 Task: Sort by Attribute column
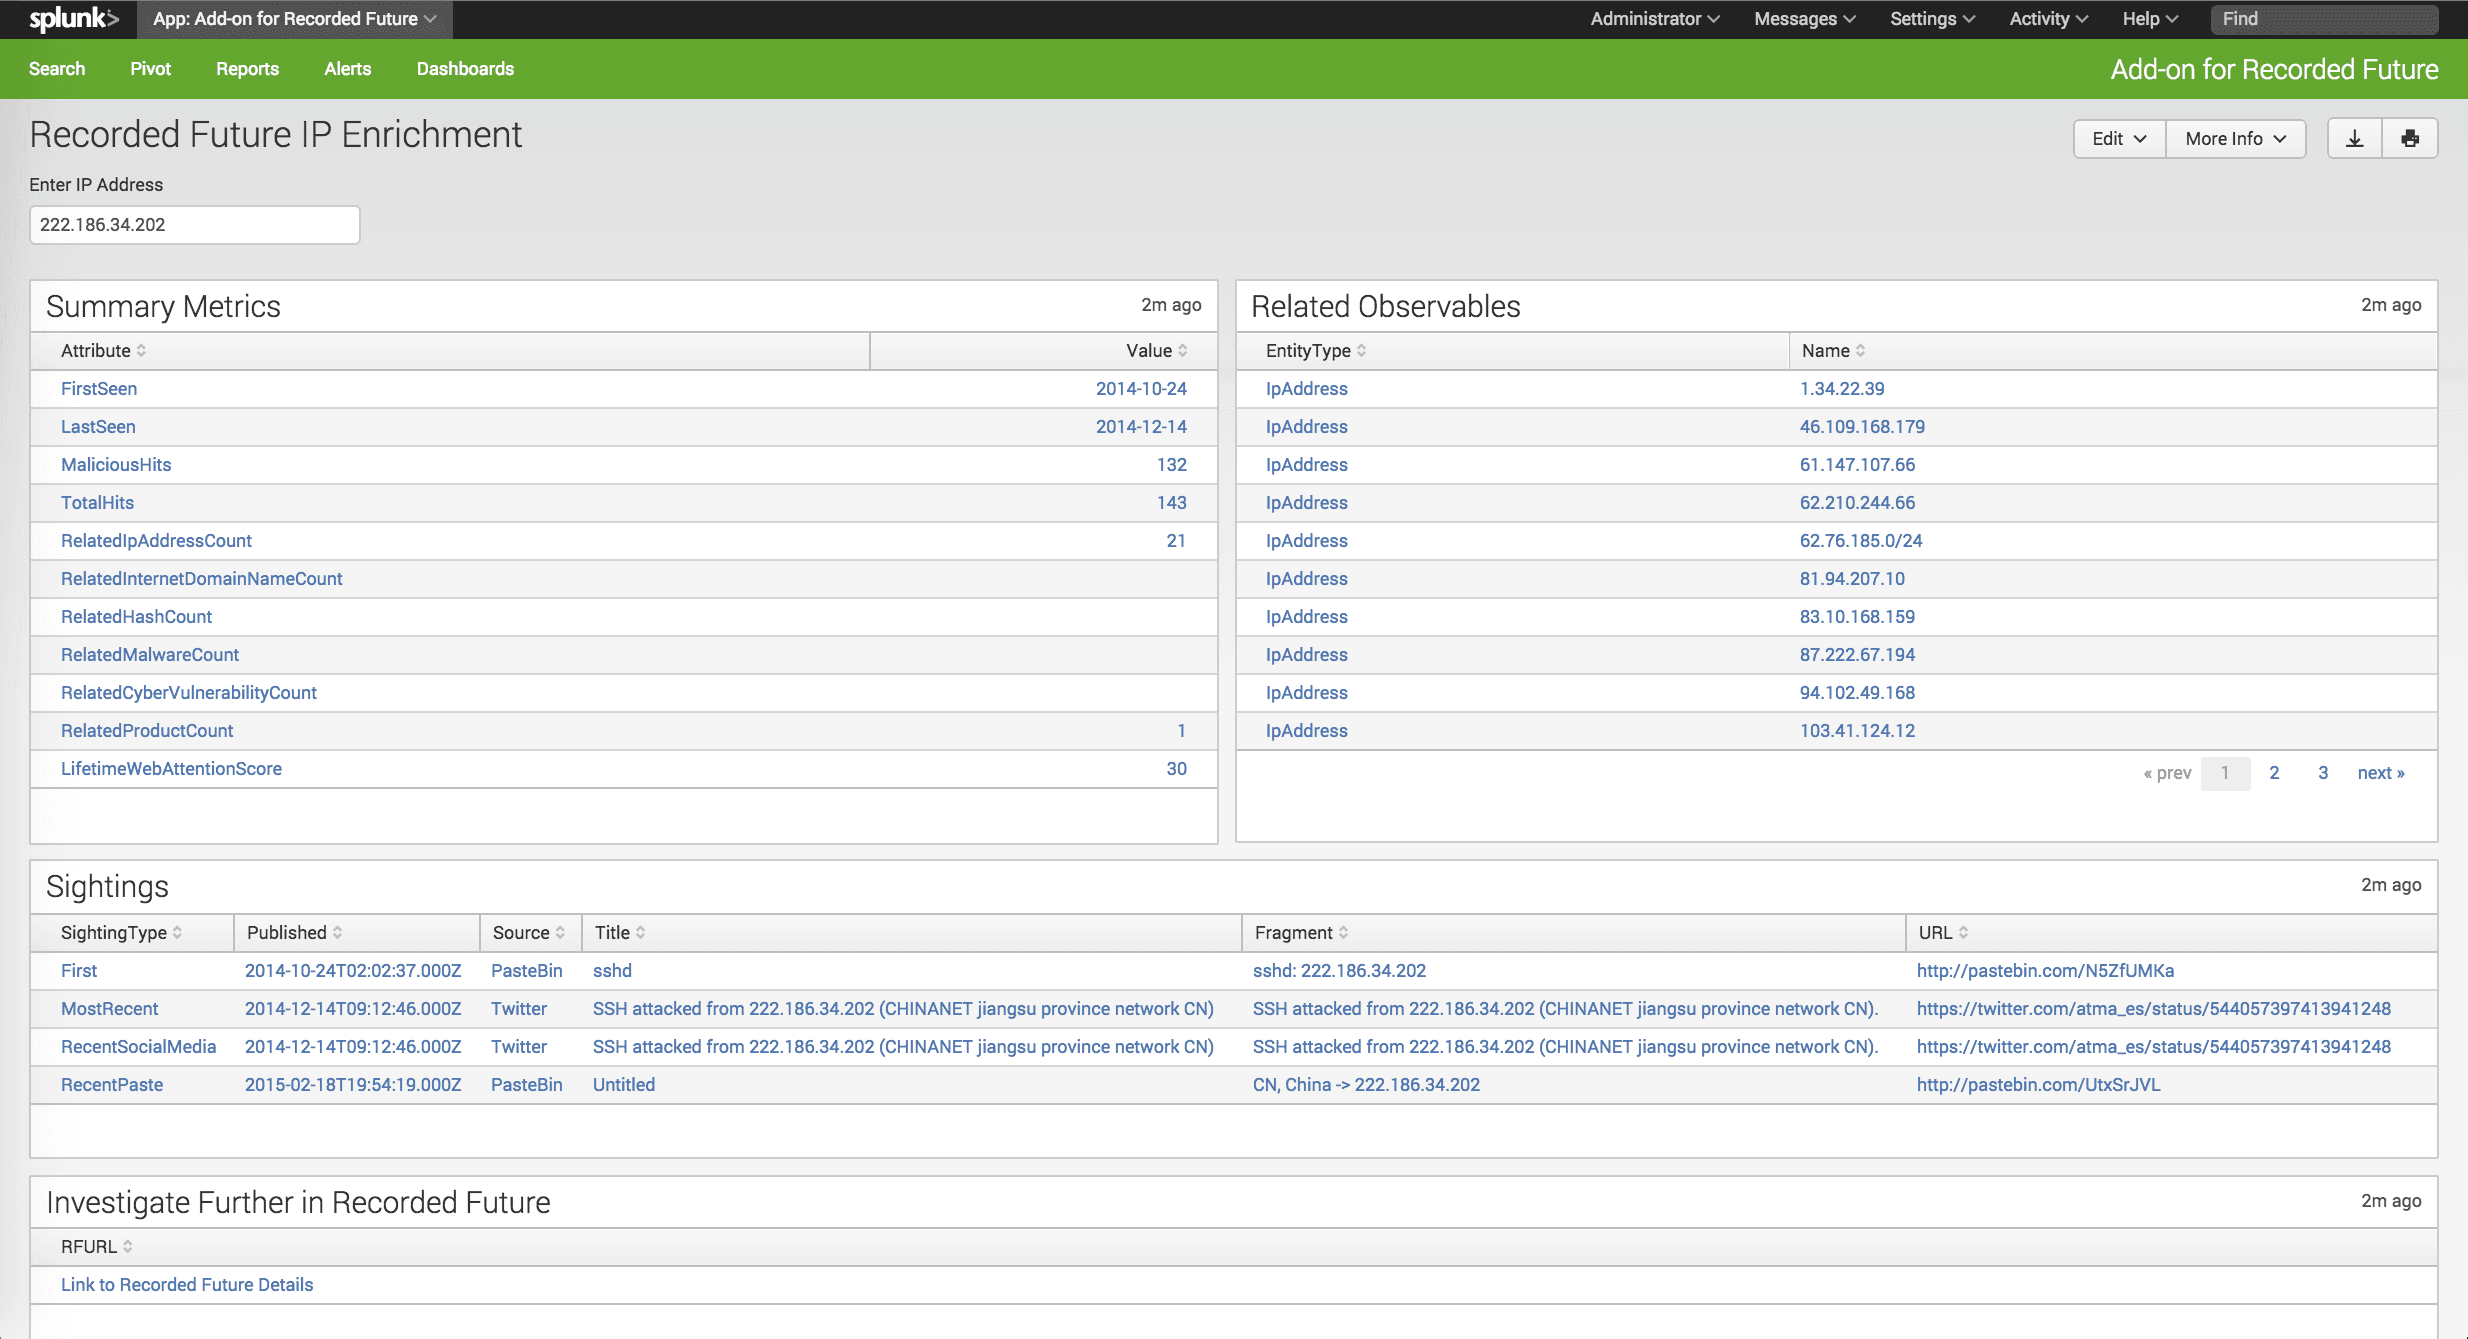point(103,351)
